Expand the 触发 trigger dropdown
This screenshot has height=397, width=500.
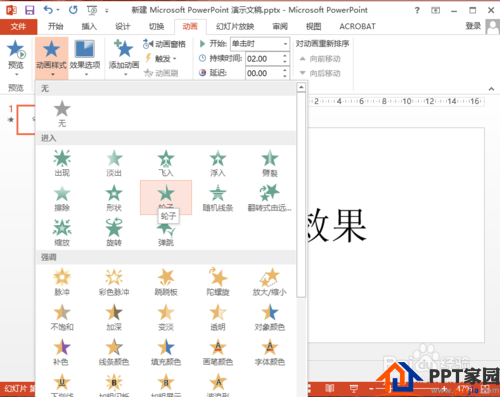click(161, 59)
